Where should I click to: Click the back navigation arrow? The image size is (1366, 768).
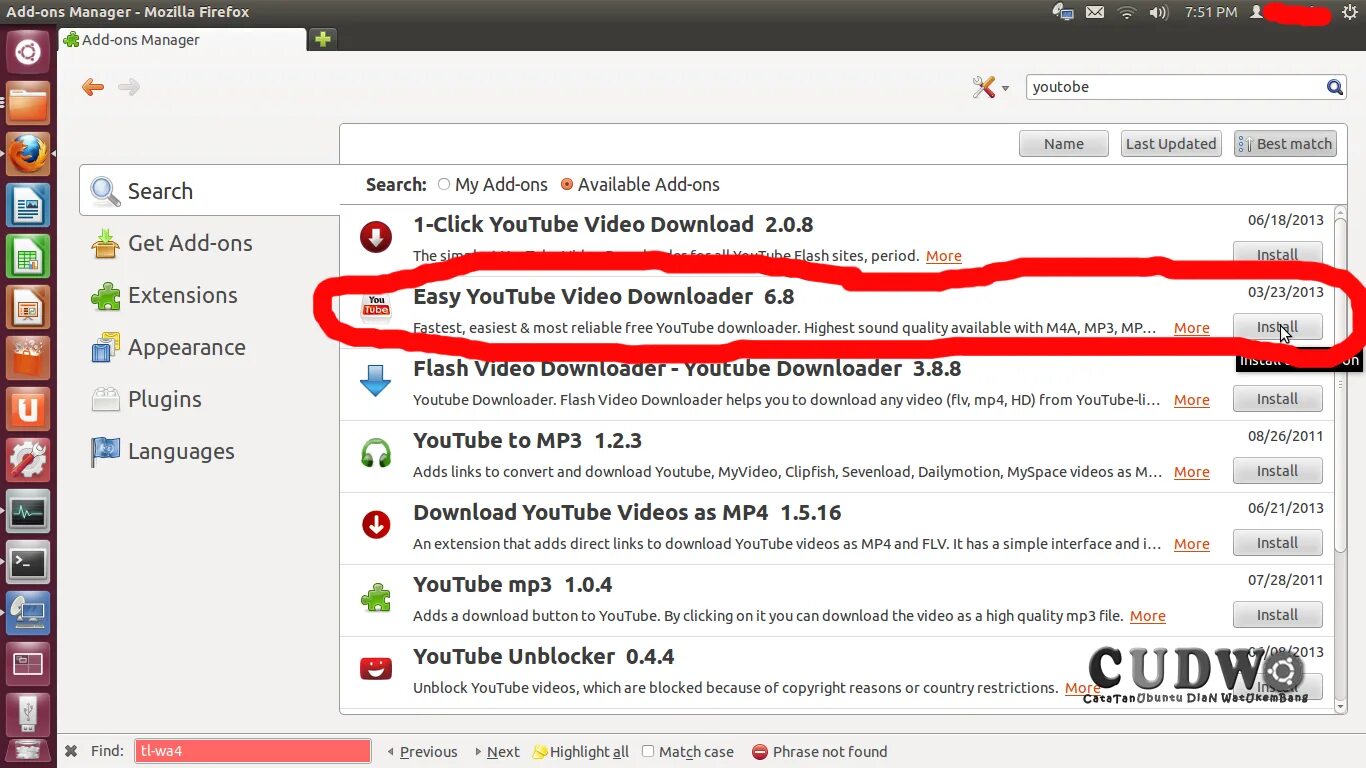coord(92,87)
